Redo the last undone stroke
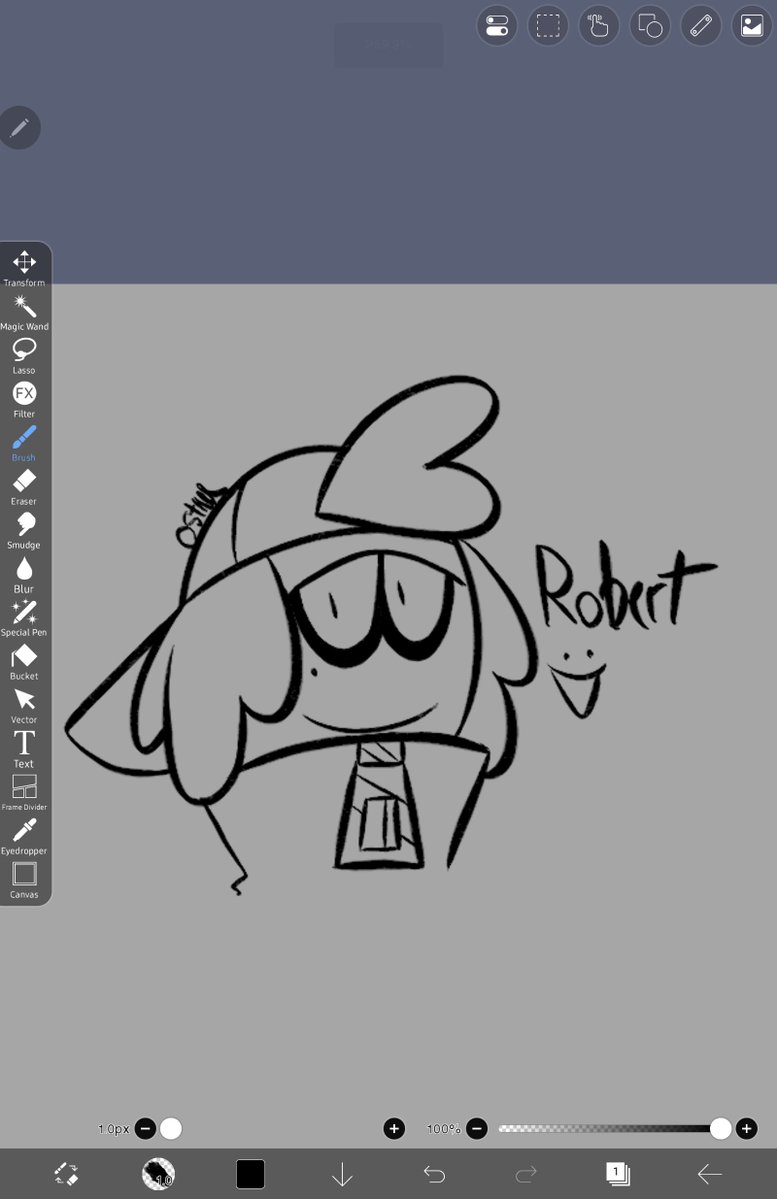The image size is (777, 1199). 526,1174
